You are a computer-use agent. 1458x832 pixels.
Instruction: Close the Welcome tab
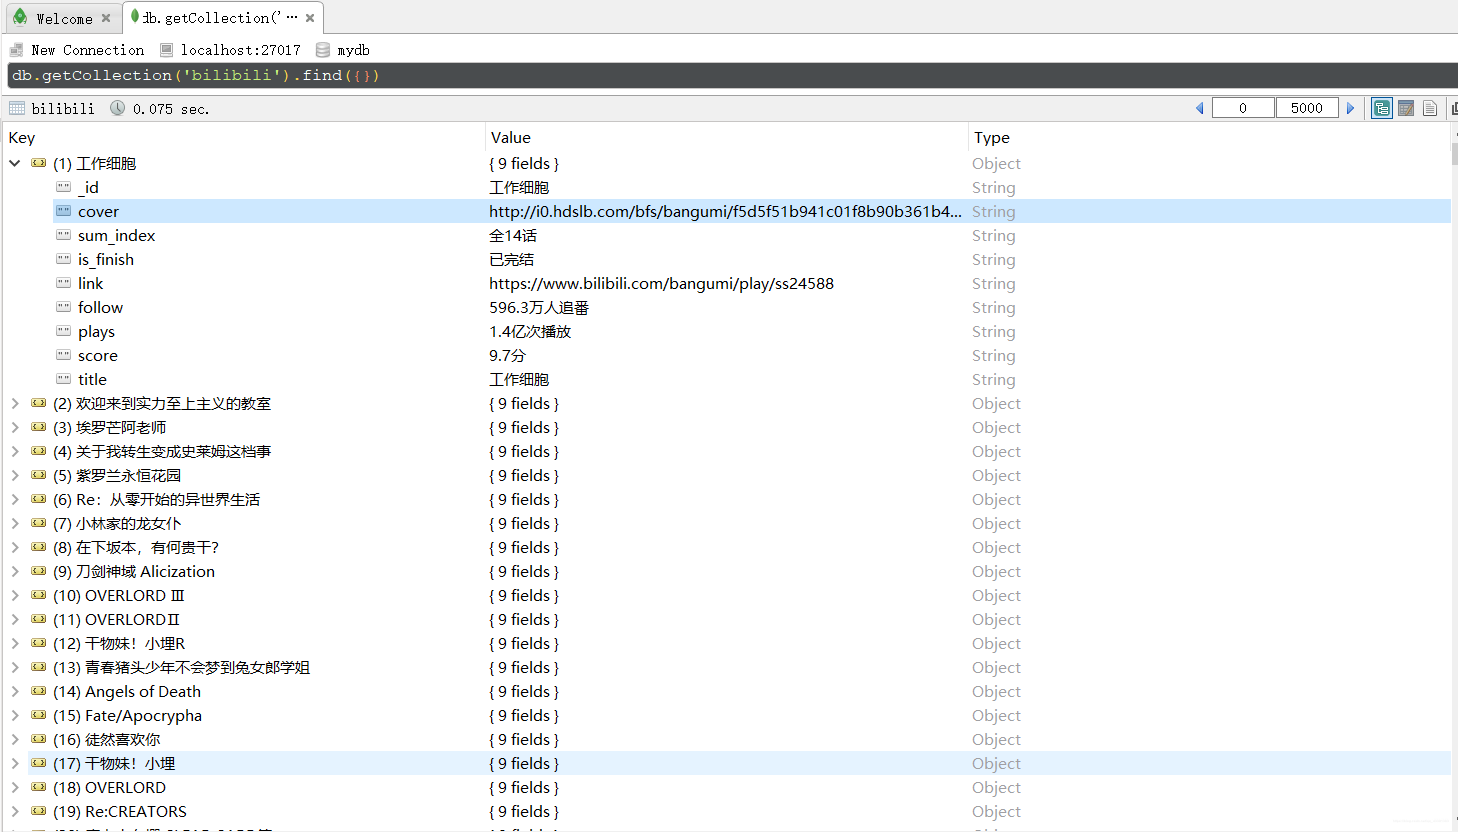[106, 18]
